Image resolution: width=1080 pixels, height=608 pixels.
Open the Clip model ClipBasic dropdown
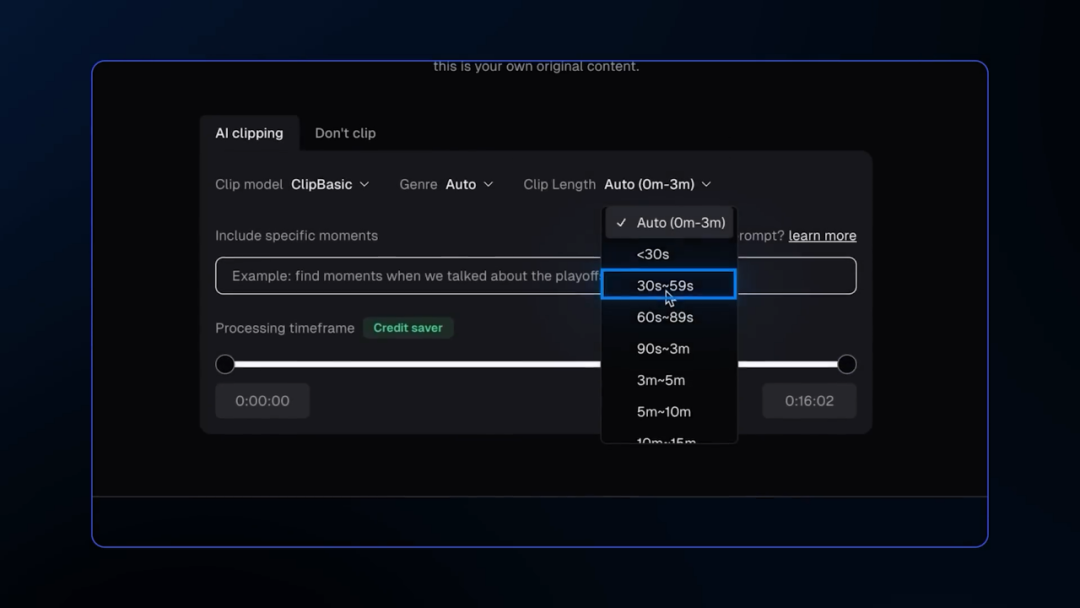click(330, 184)
